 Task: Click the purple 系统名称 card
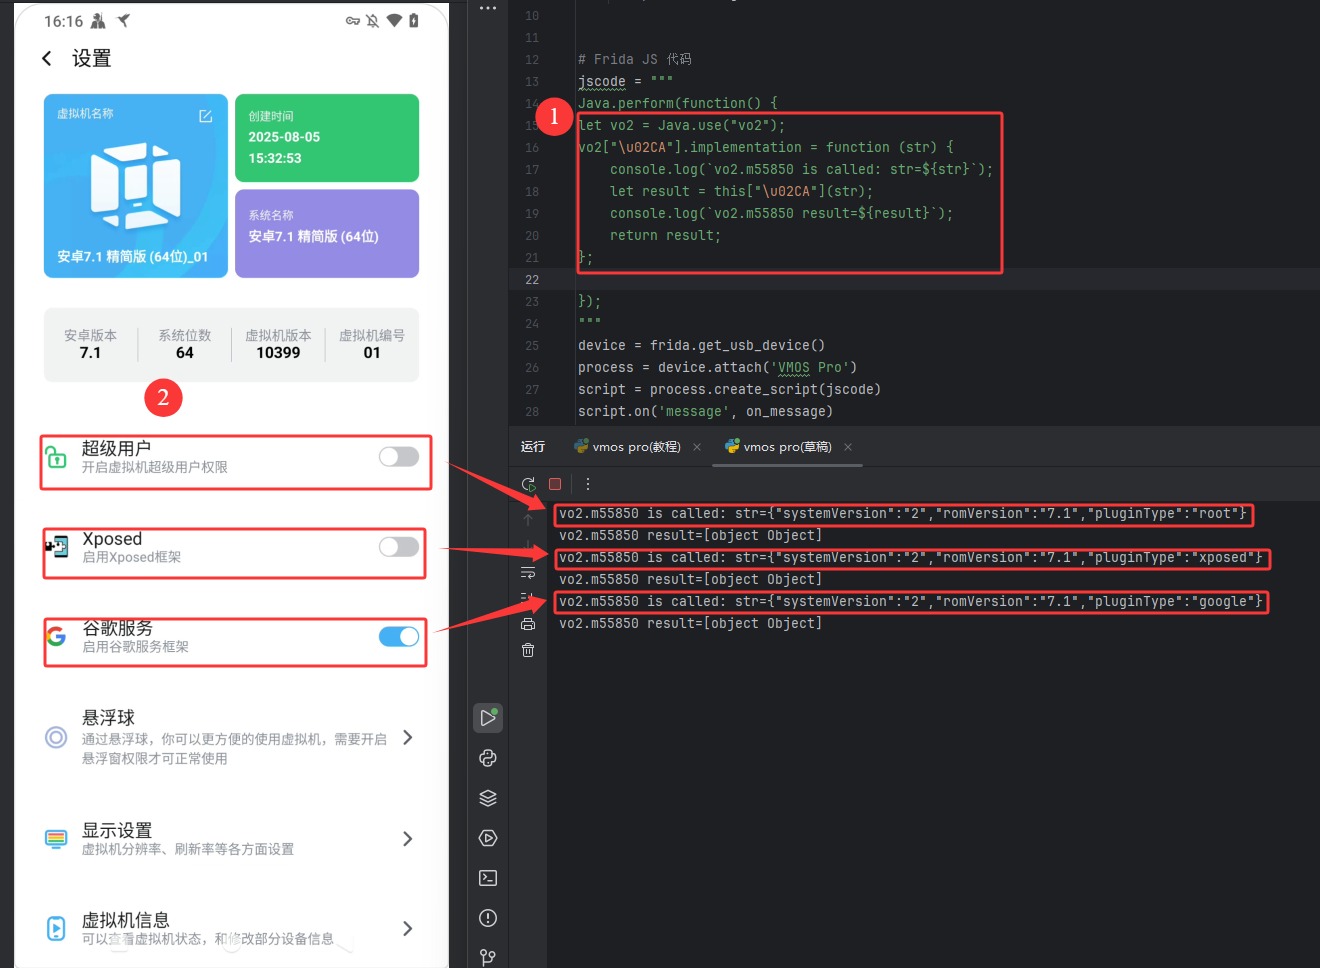(x=327, y=234)
